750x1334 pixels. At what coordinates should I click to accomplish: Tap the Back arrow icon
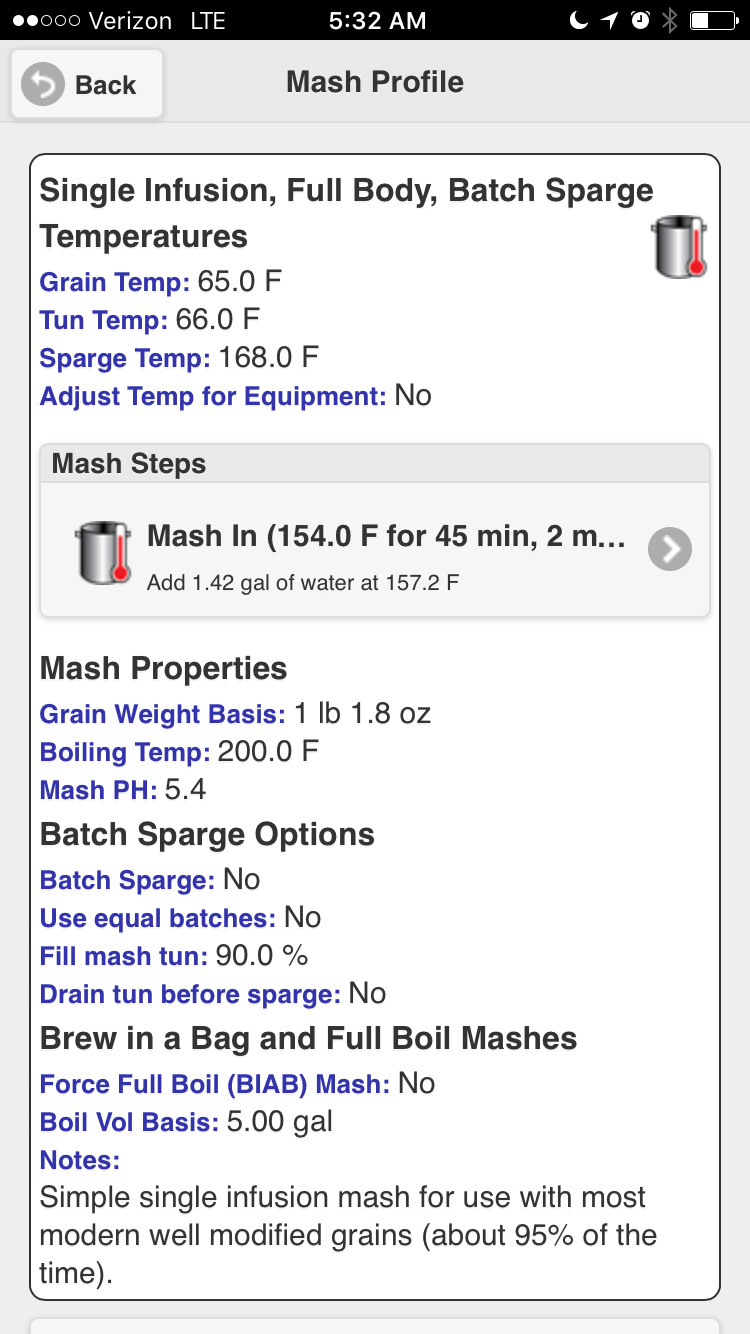pyautogui.click(x=43, y=85)
